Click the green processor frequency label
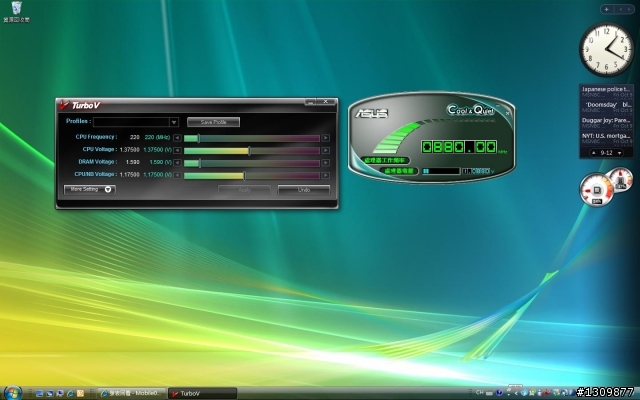 tap(385, 160)
